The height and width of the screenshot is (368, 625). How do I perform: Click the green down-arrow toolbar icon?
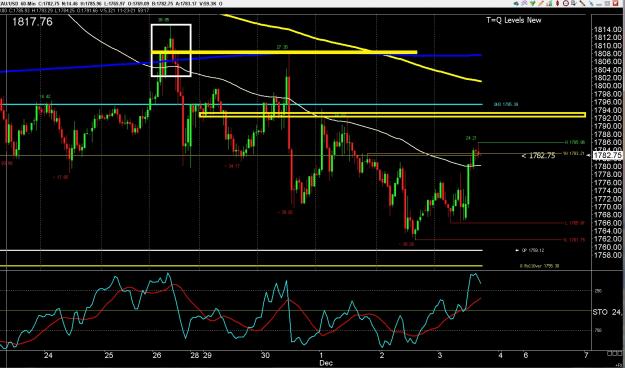tap(533, 3)
